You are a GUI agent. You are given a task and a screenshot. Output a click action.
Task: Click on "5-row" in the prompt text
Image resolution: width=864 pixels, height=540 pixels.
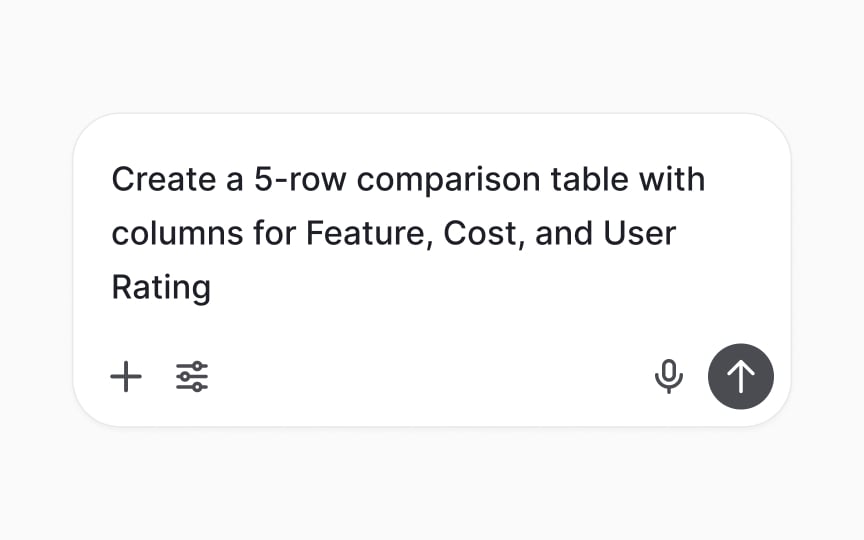pos(300,180)
